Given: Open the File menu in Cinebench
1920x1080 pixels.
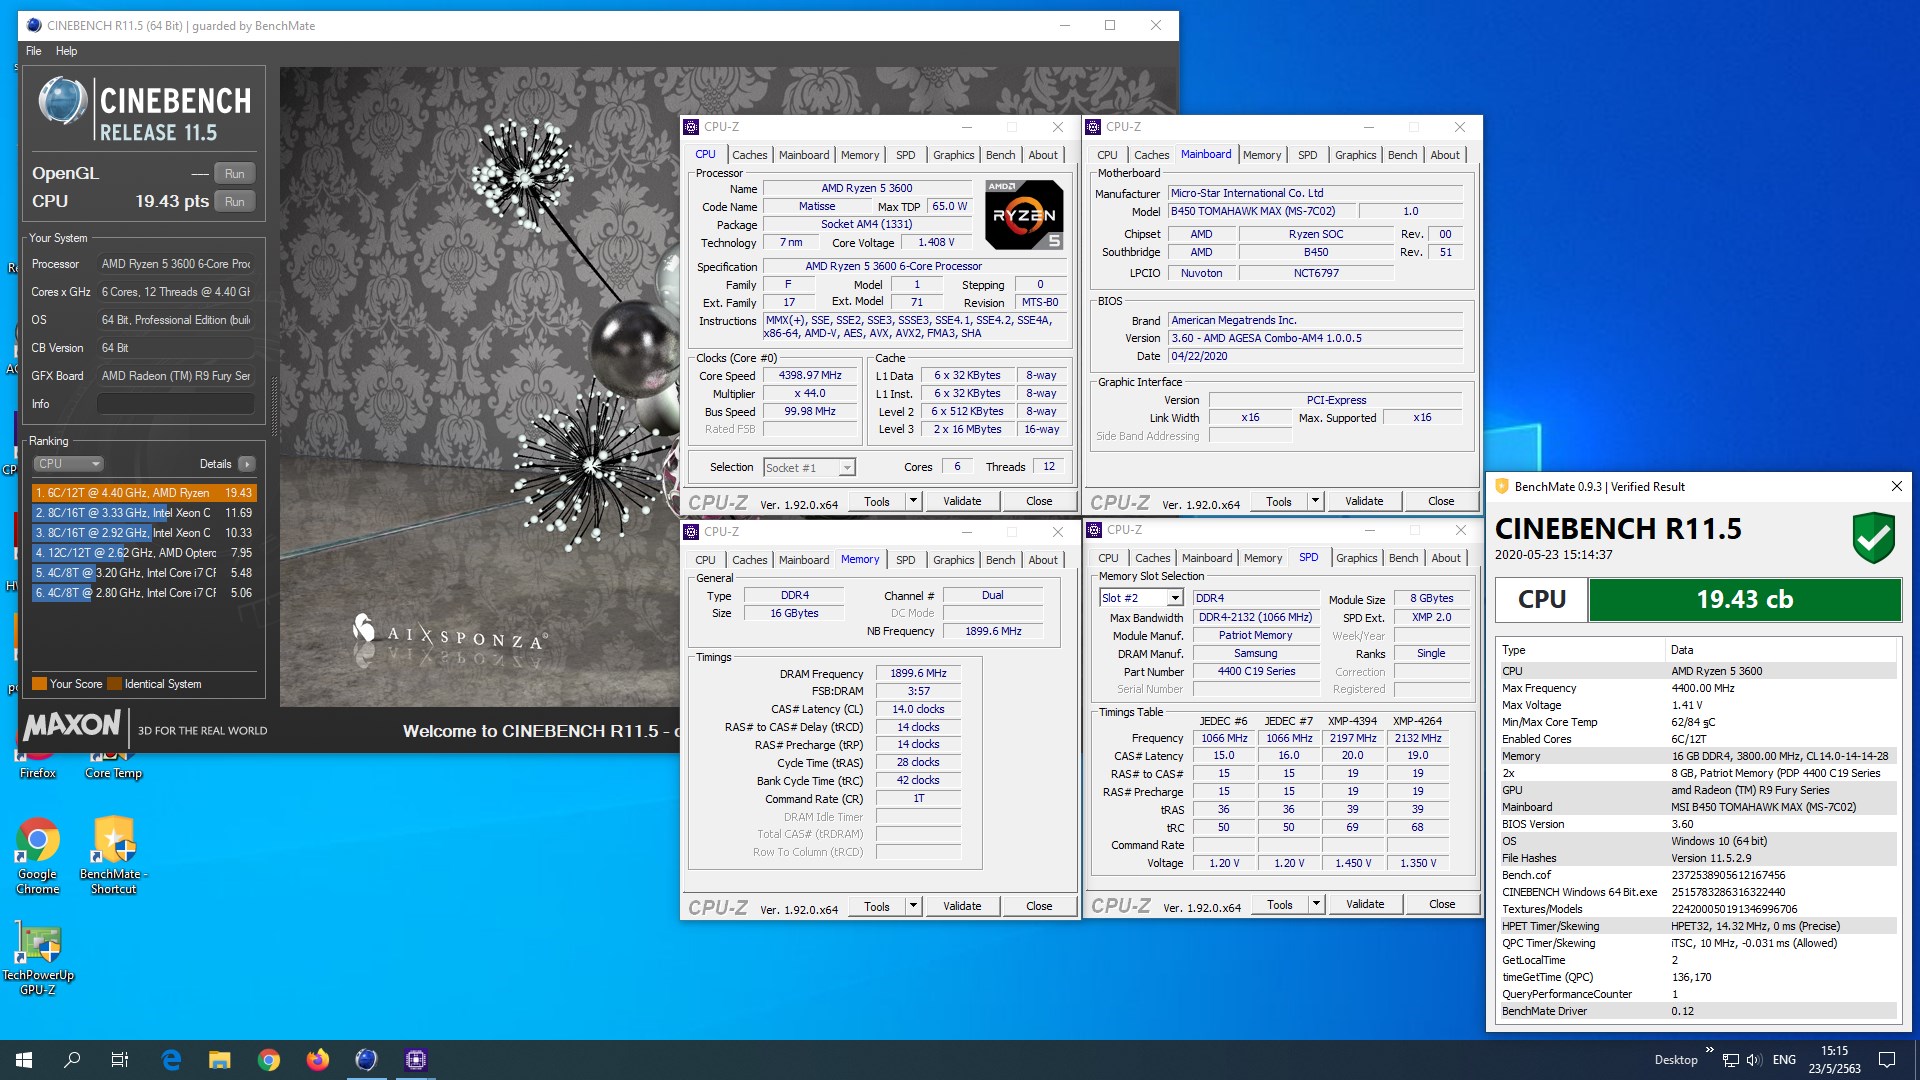Looking at the screenshot, I should click(34, 51).
